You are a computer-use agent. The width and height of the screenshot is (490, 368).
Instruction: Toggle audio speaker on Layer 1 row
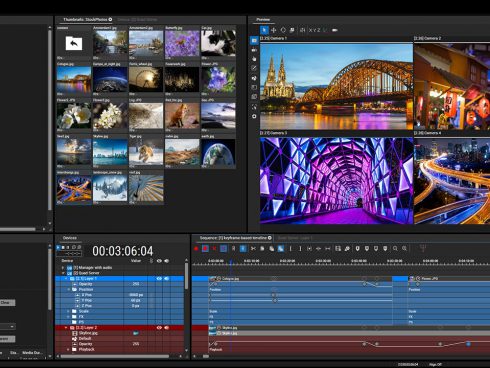(167, 278)
